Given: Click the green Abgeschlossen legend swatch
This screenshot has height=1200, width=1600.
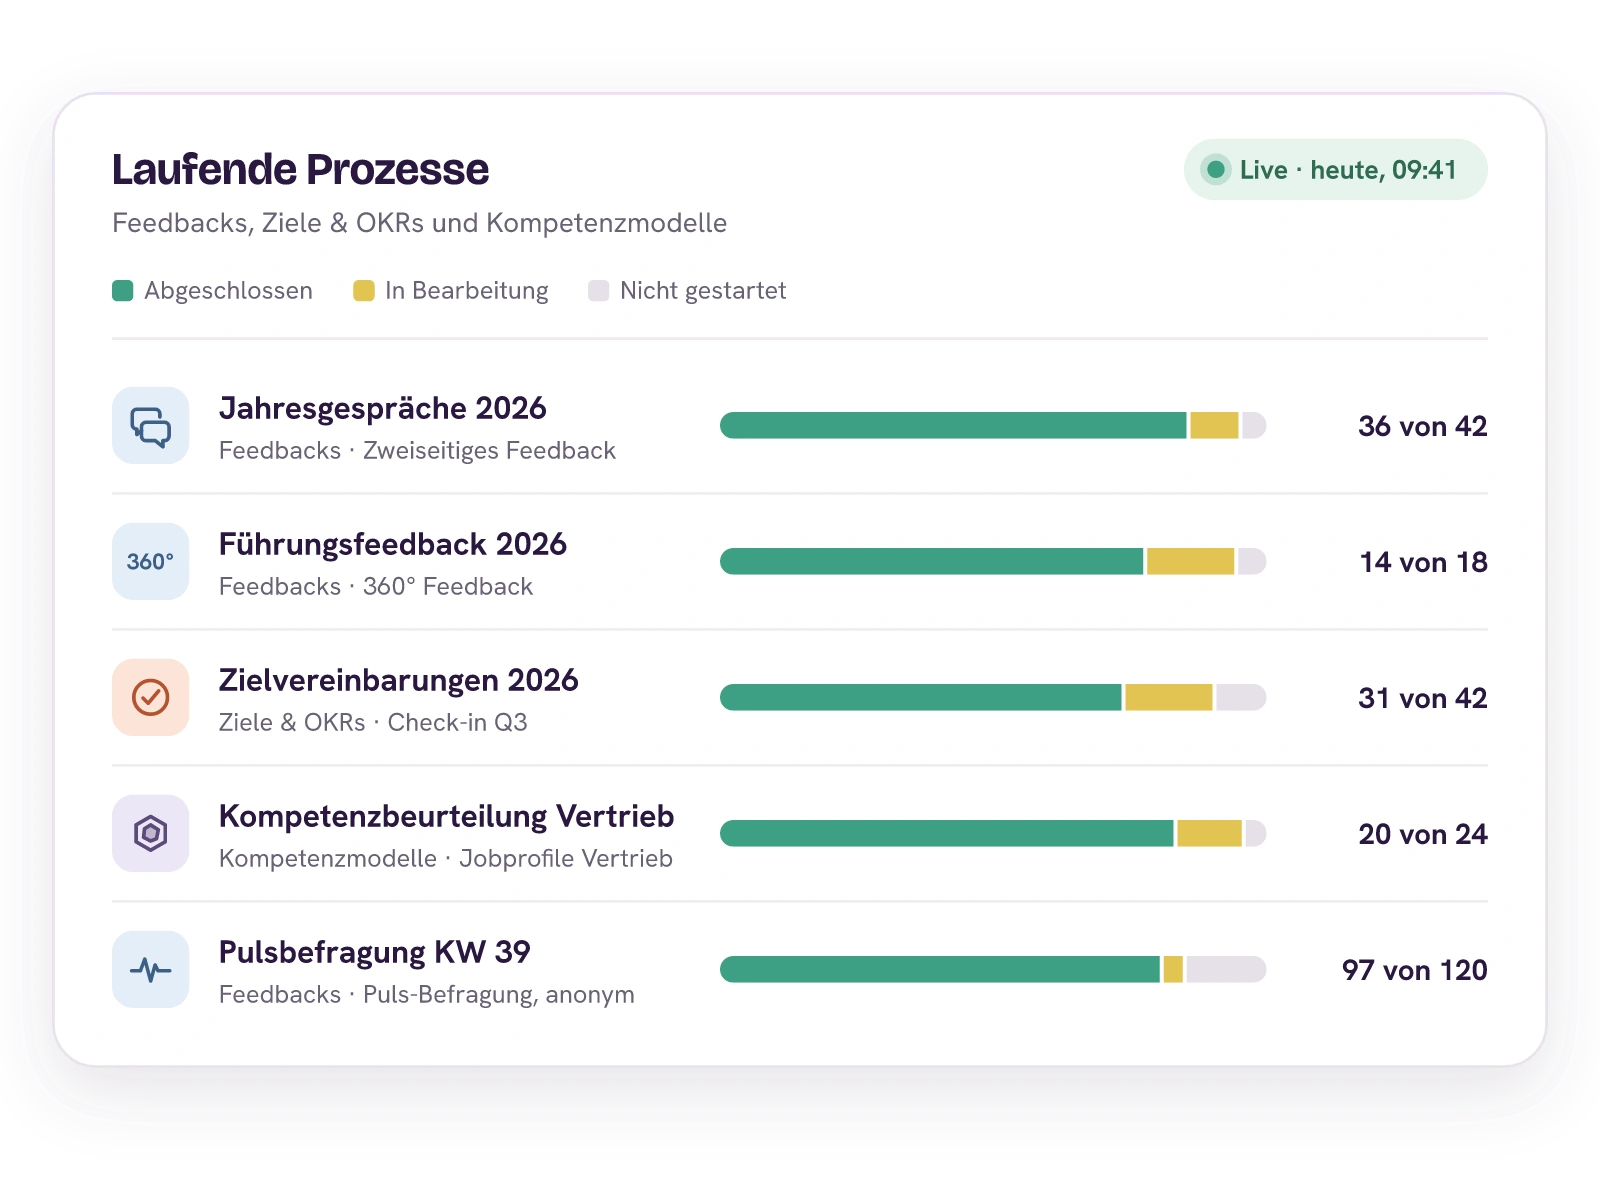Looking at the screenshot, I should [x=123, y=291].
